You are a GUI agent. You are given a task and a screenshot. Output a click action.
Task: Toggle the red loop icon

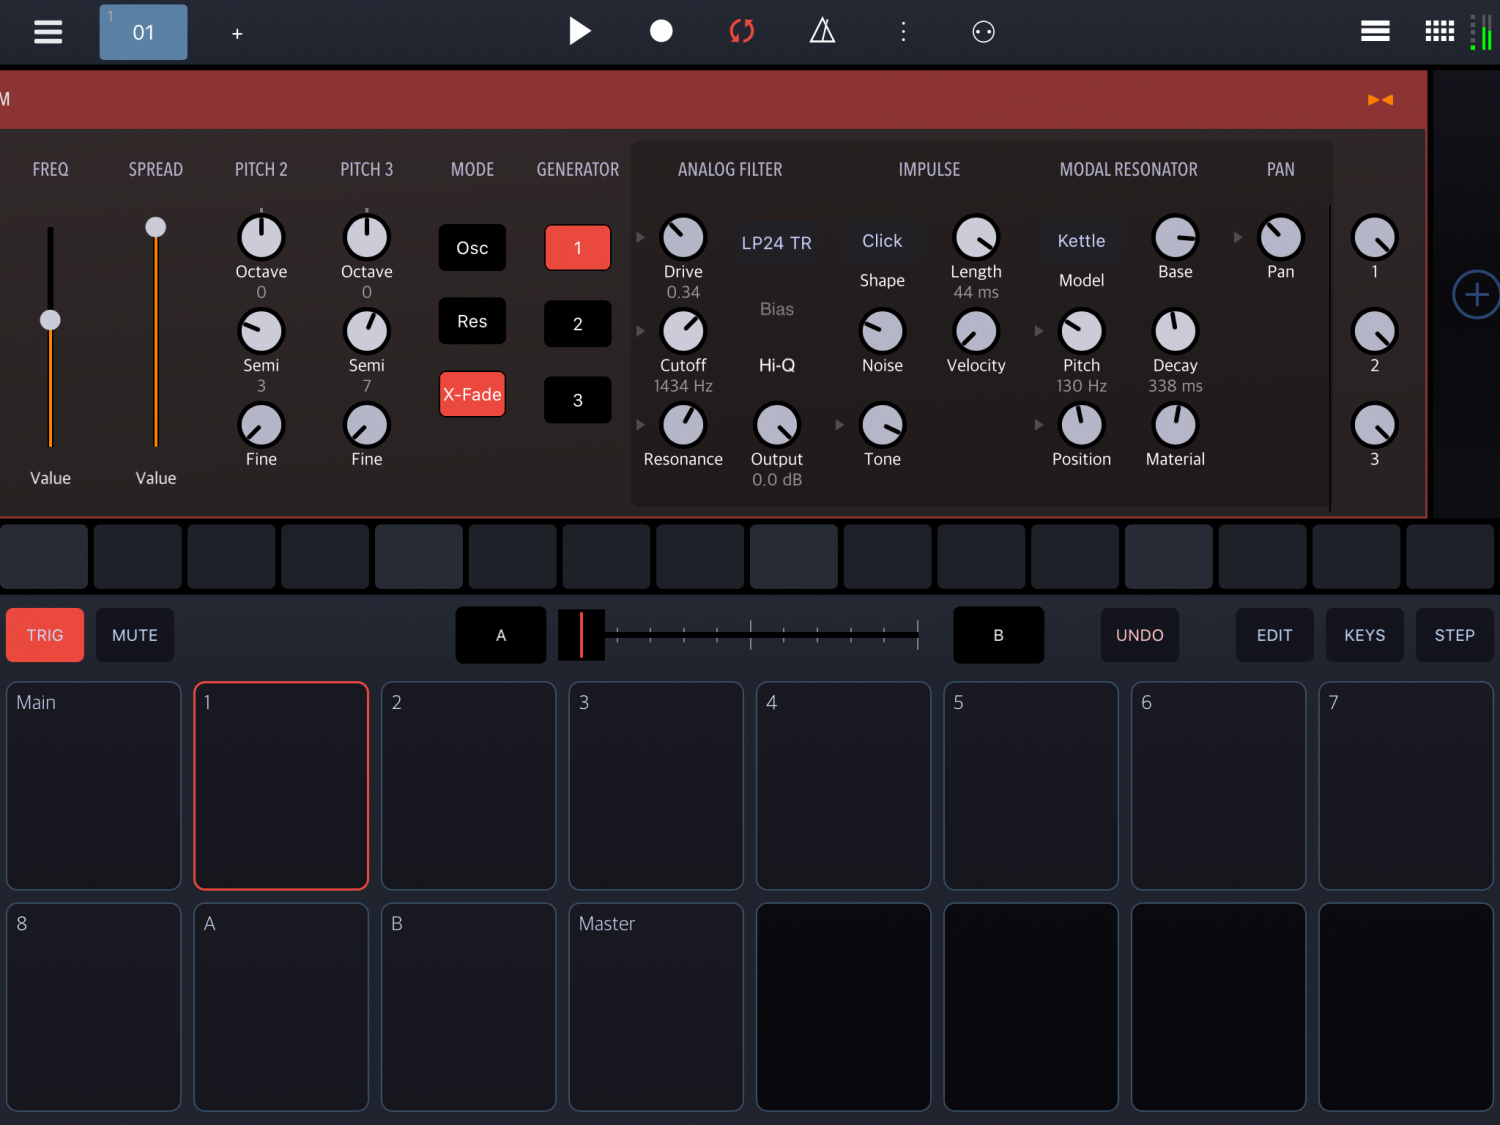click(x=742, y=31)
